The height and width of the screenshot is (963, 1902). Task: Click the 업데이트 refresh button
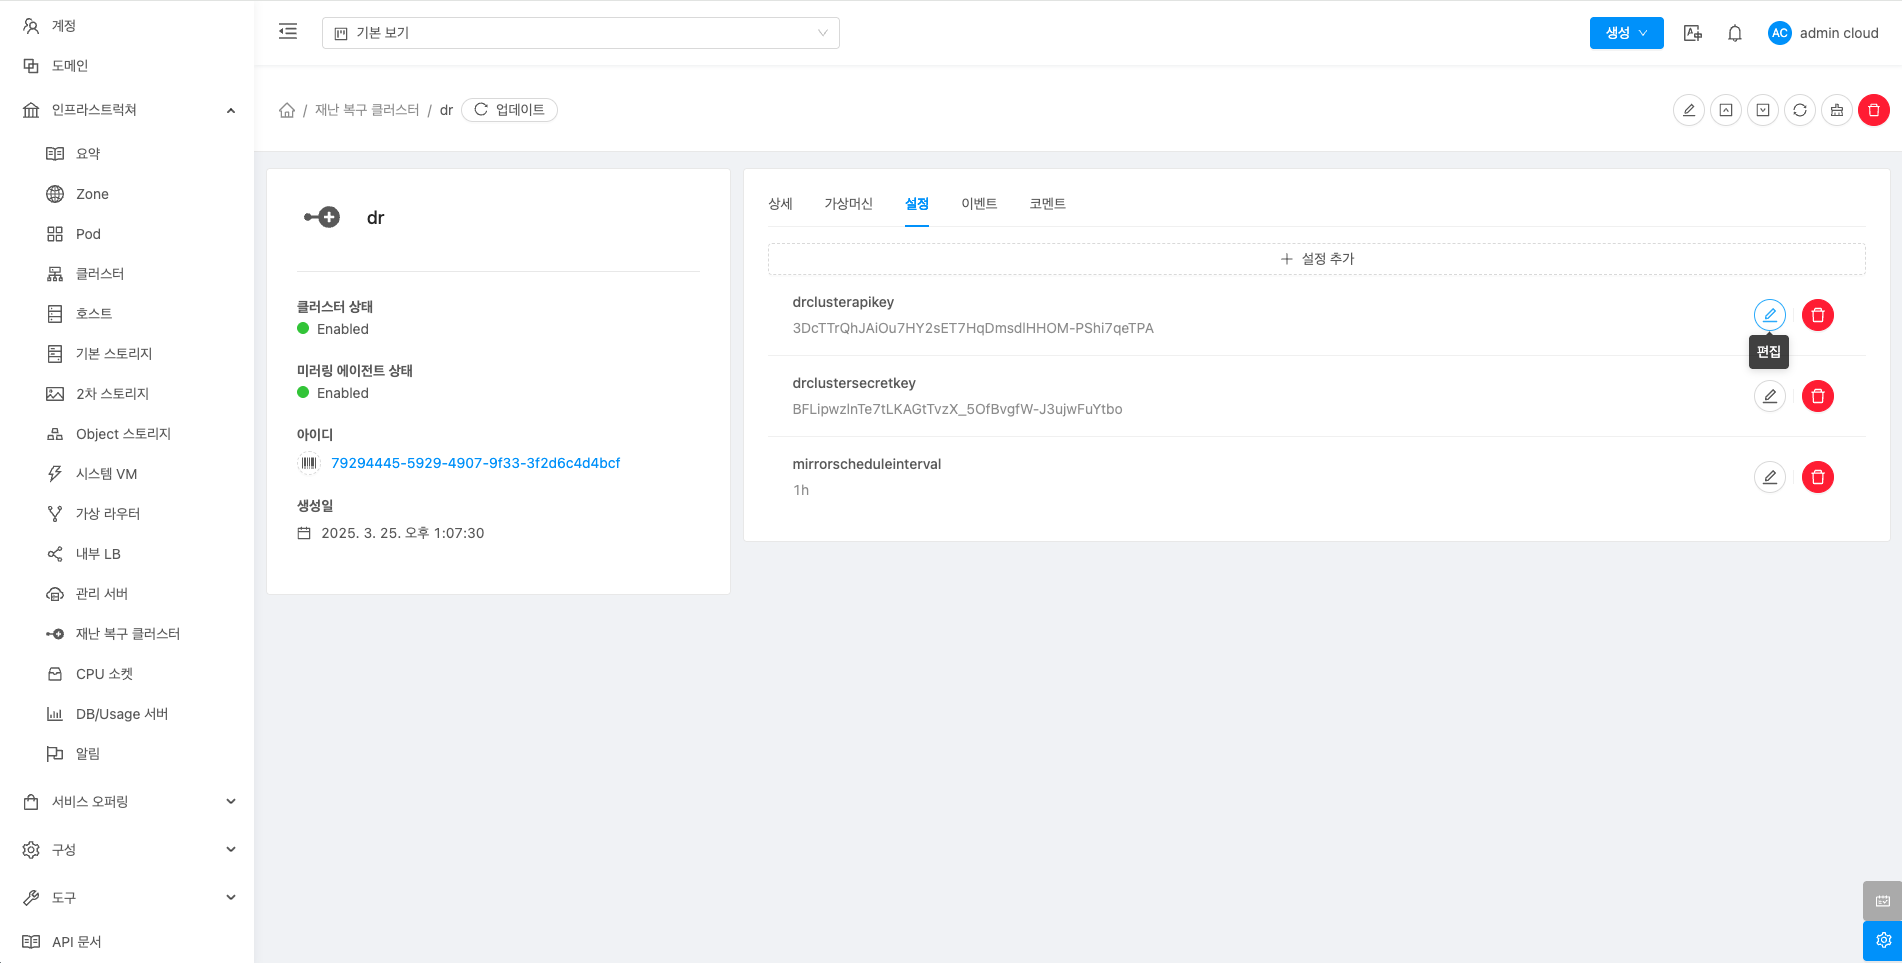[509, 110]
